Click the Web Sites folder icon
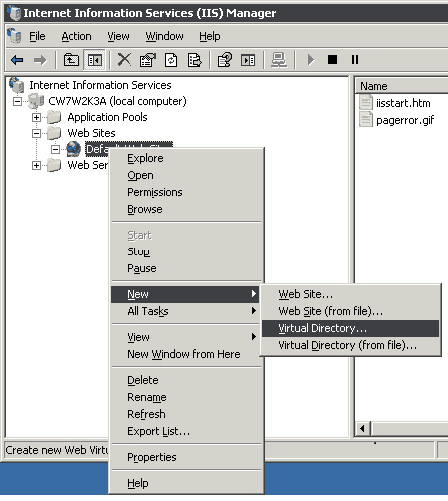448x501 pixels. [x=54, y=133]
